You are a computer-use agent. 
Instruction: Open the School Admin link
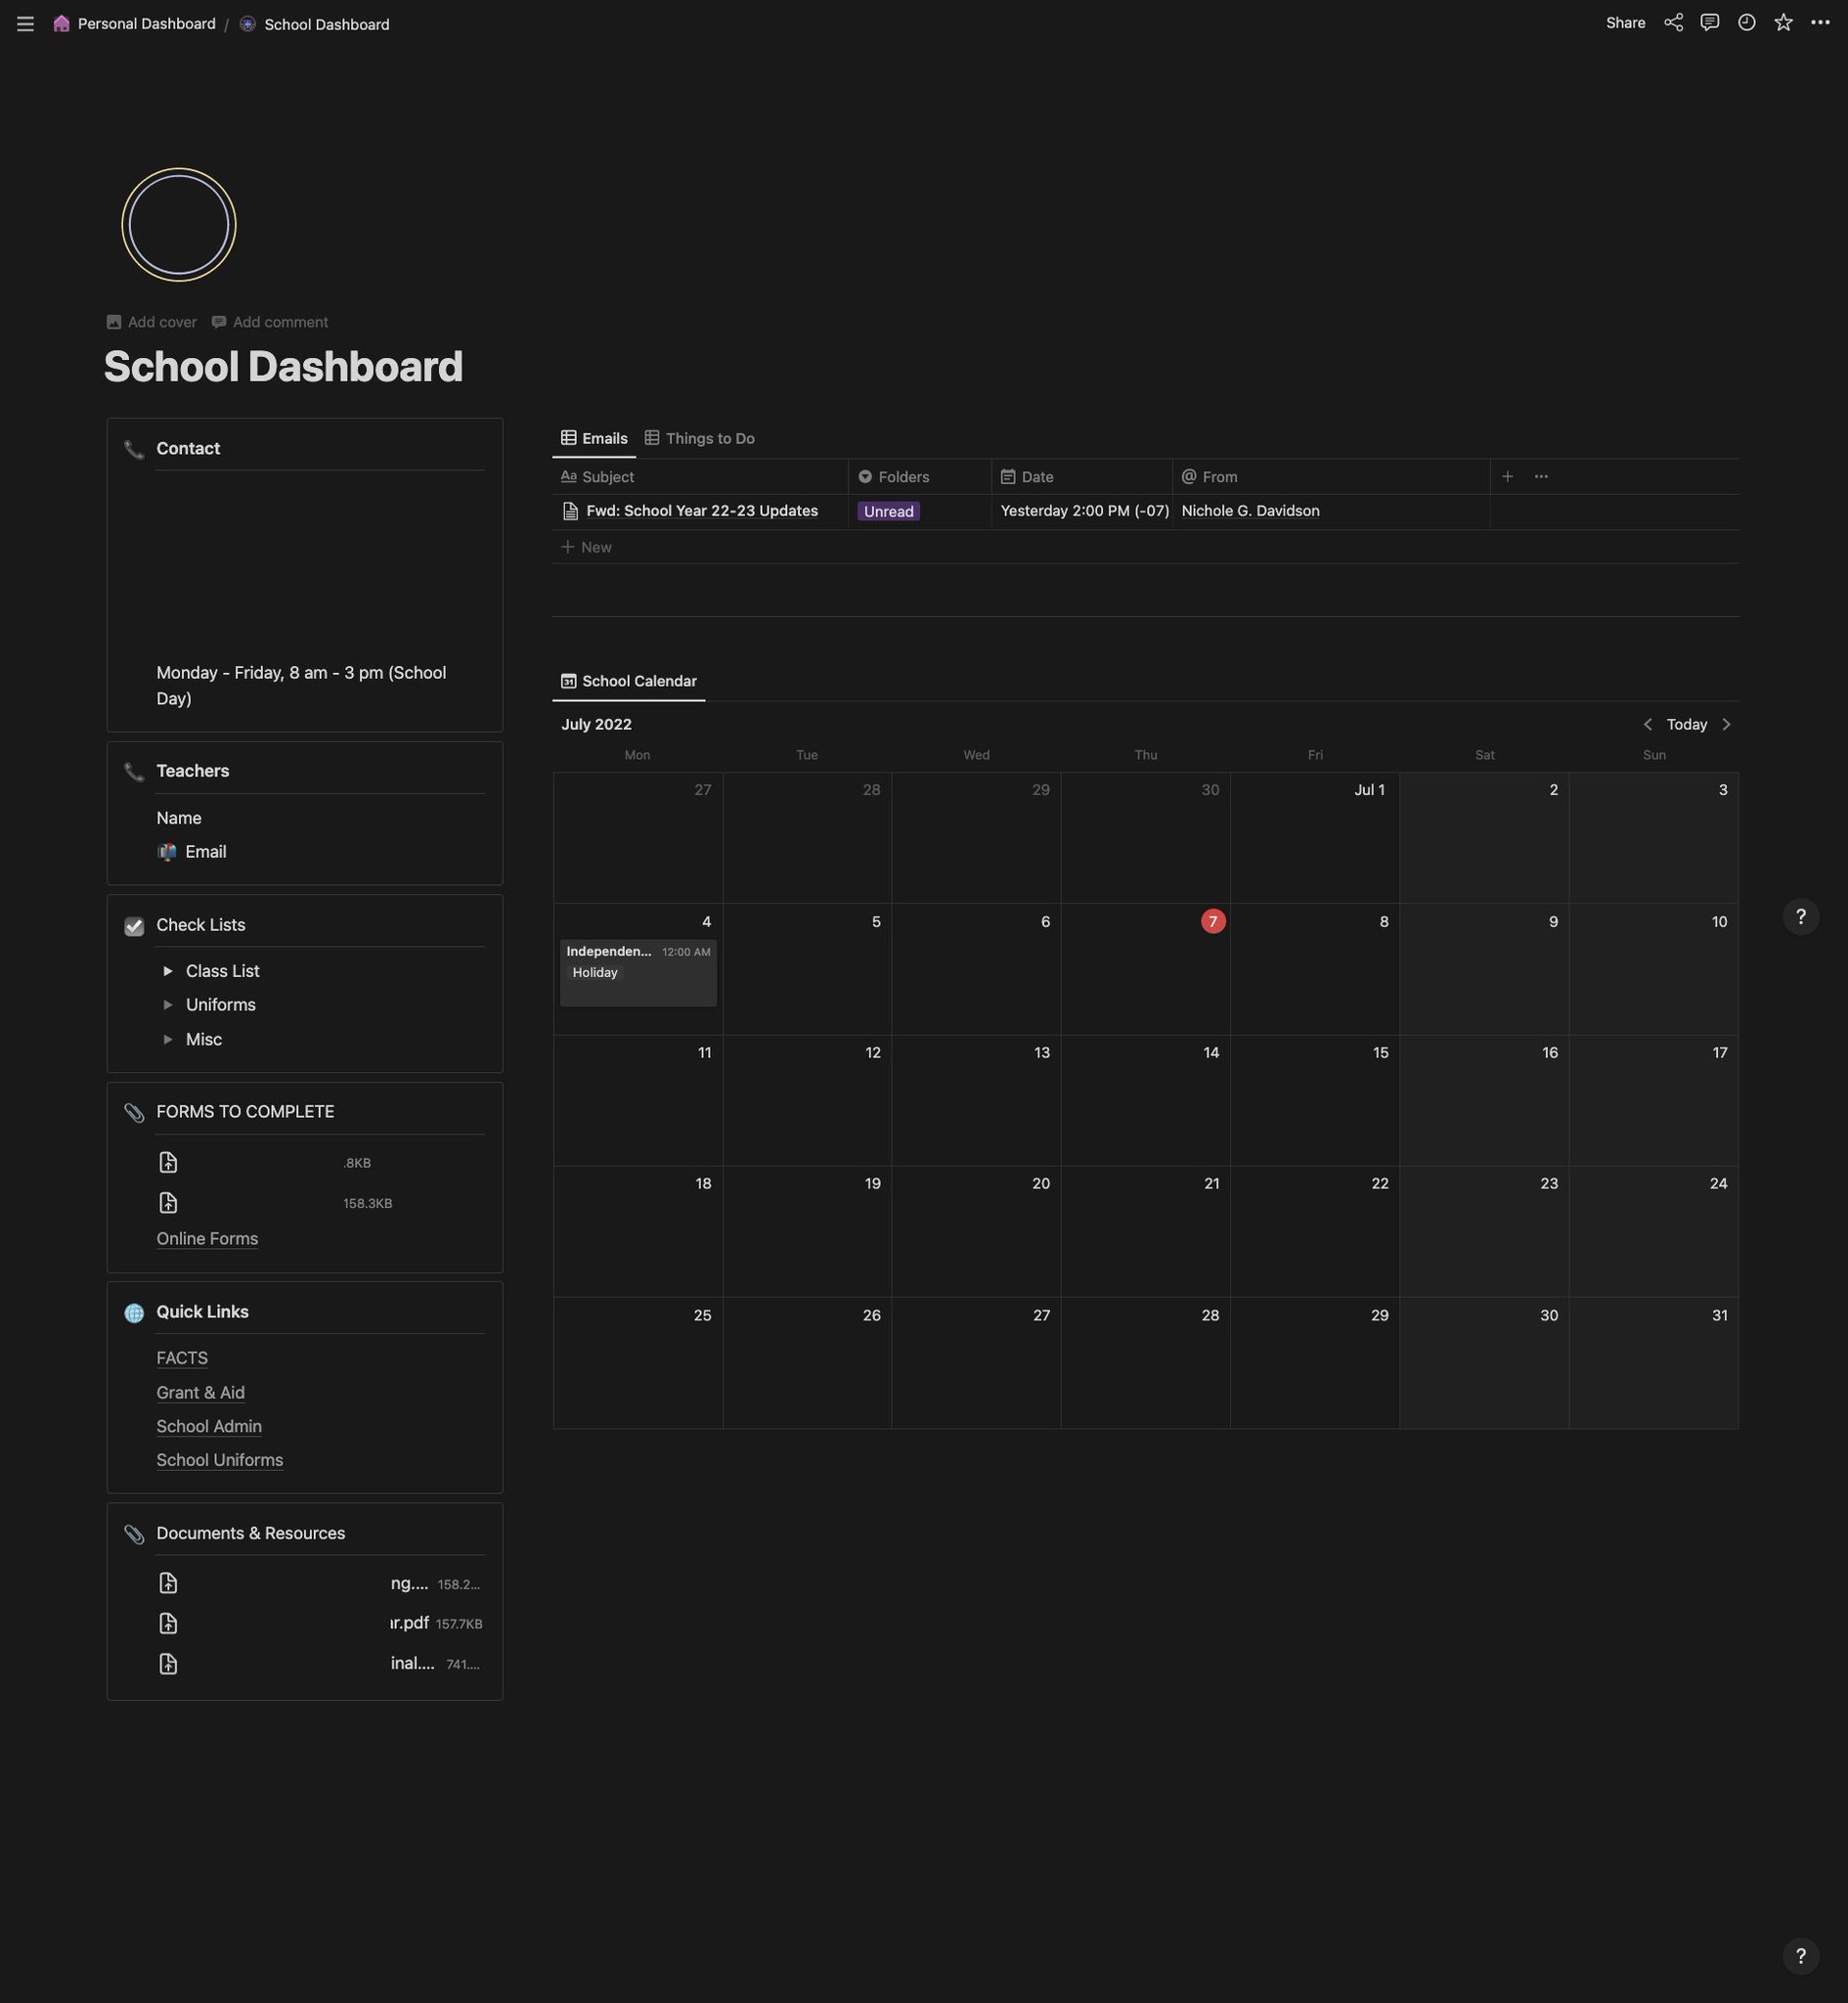tap(209, 1427)
